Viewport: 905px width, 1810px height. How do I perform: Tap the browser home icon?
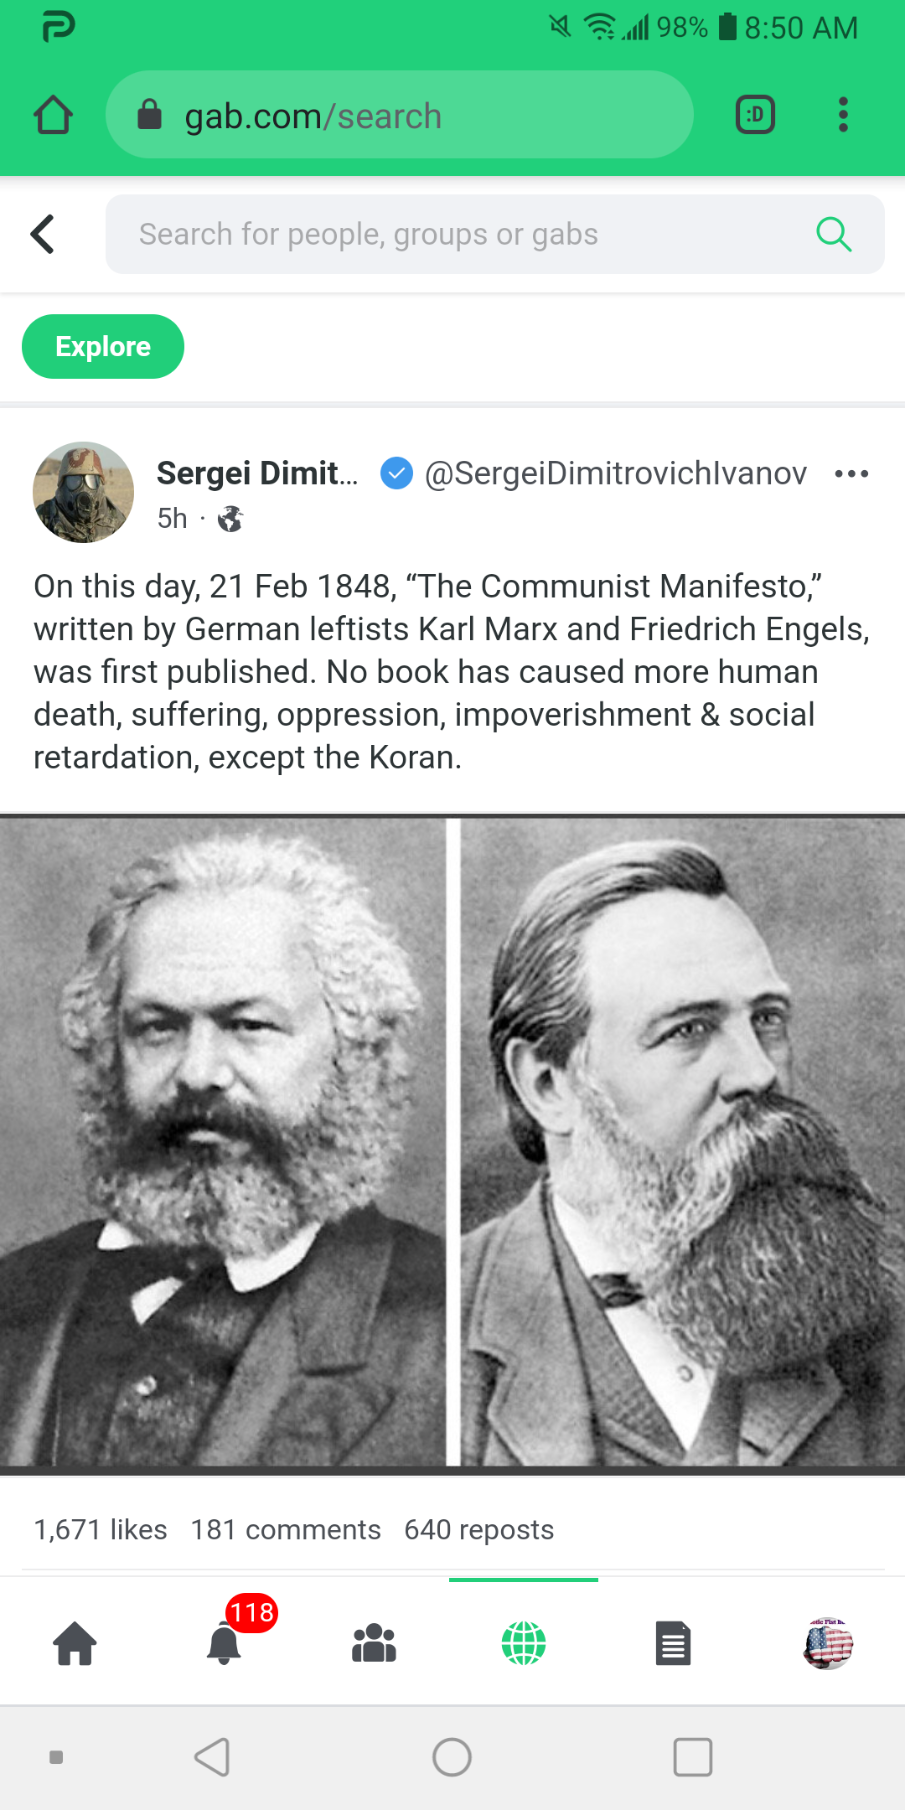point(53,115)
